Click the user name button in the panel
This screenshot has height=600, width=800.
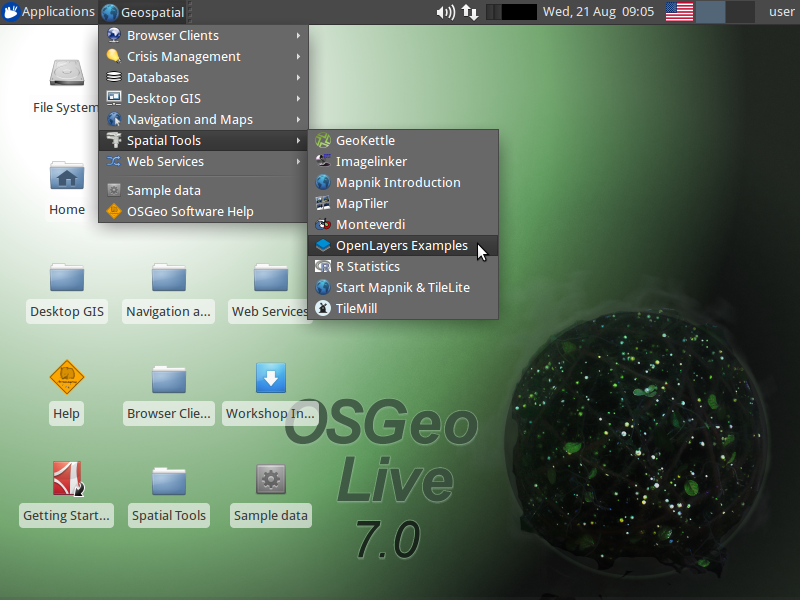click(x=781, y=12)
